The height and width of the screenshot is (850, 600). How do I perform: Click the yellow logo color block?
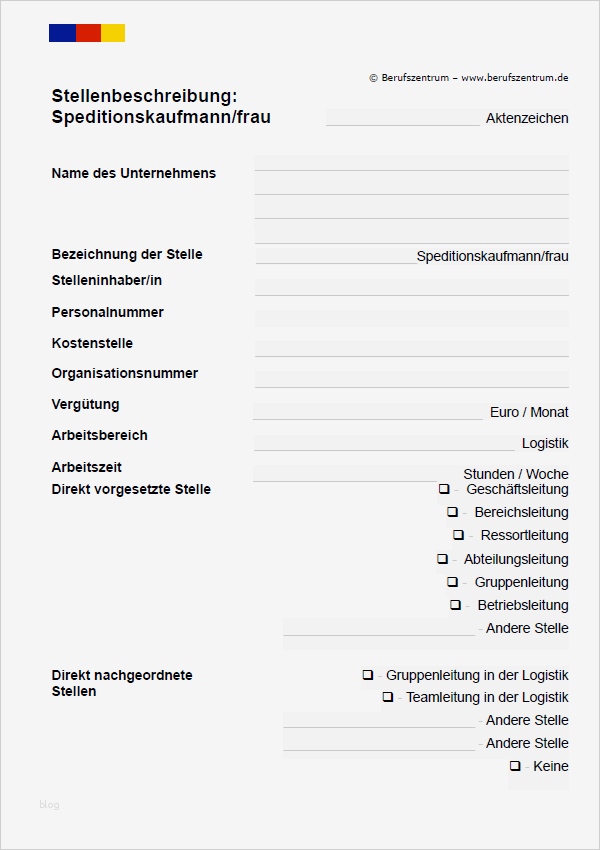coord(113,33)
